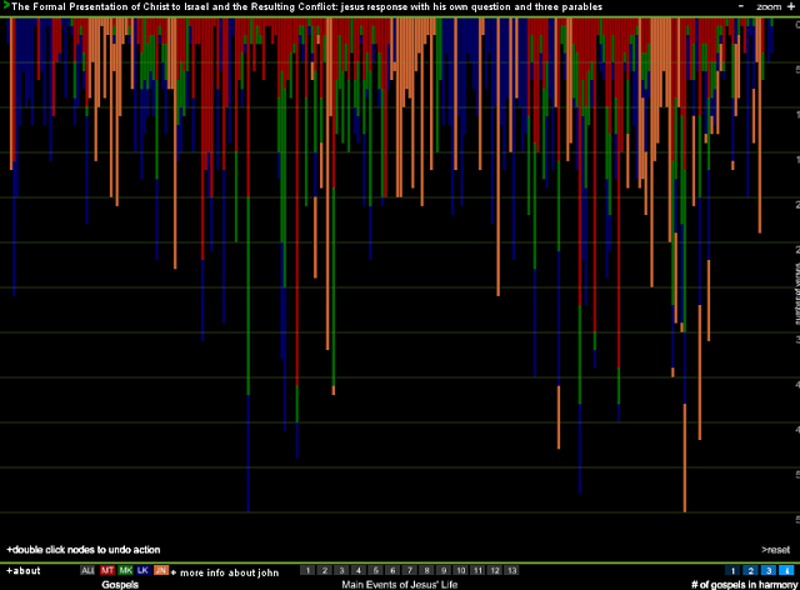Expand the +about section

tap(23, 571)
